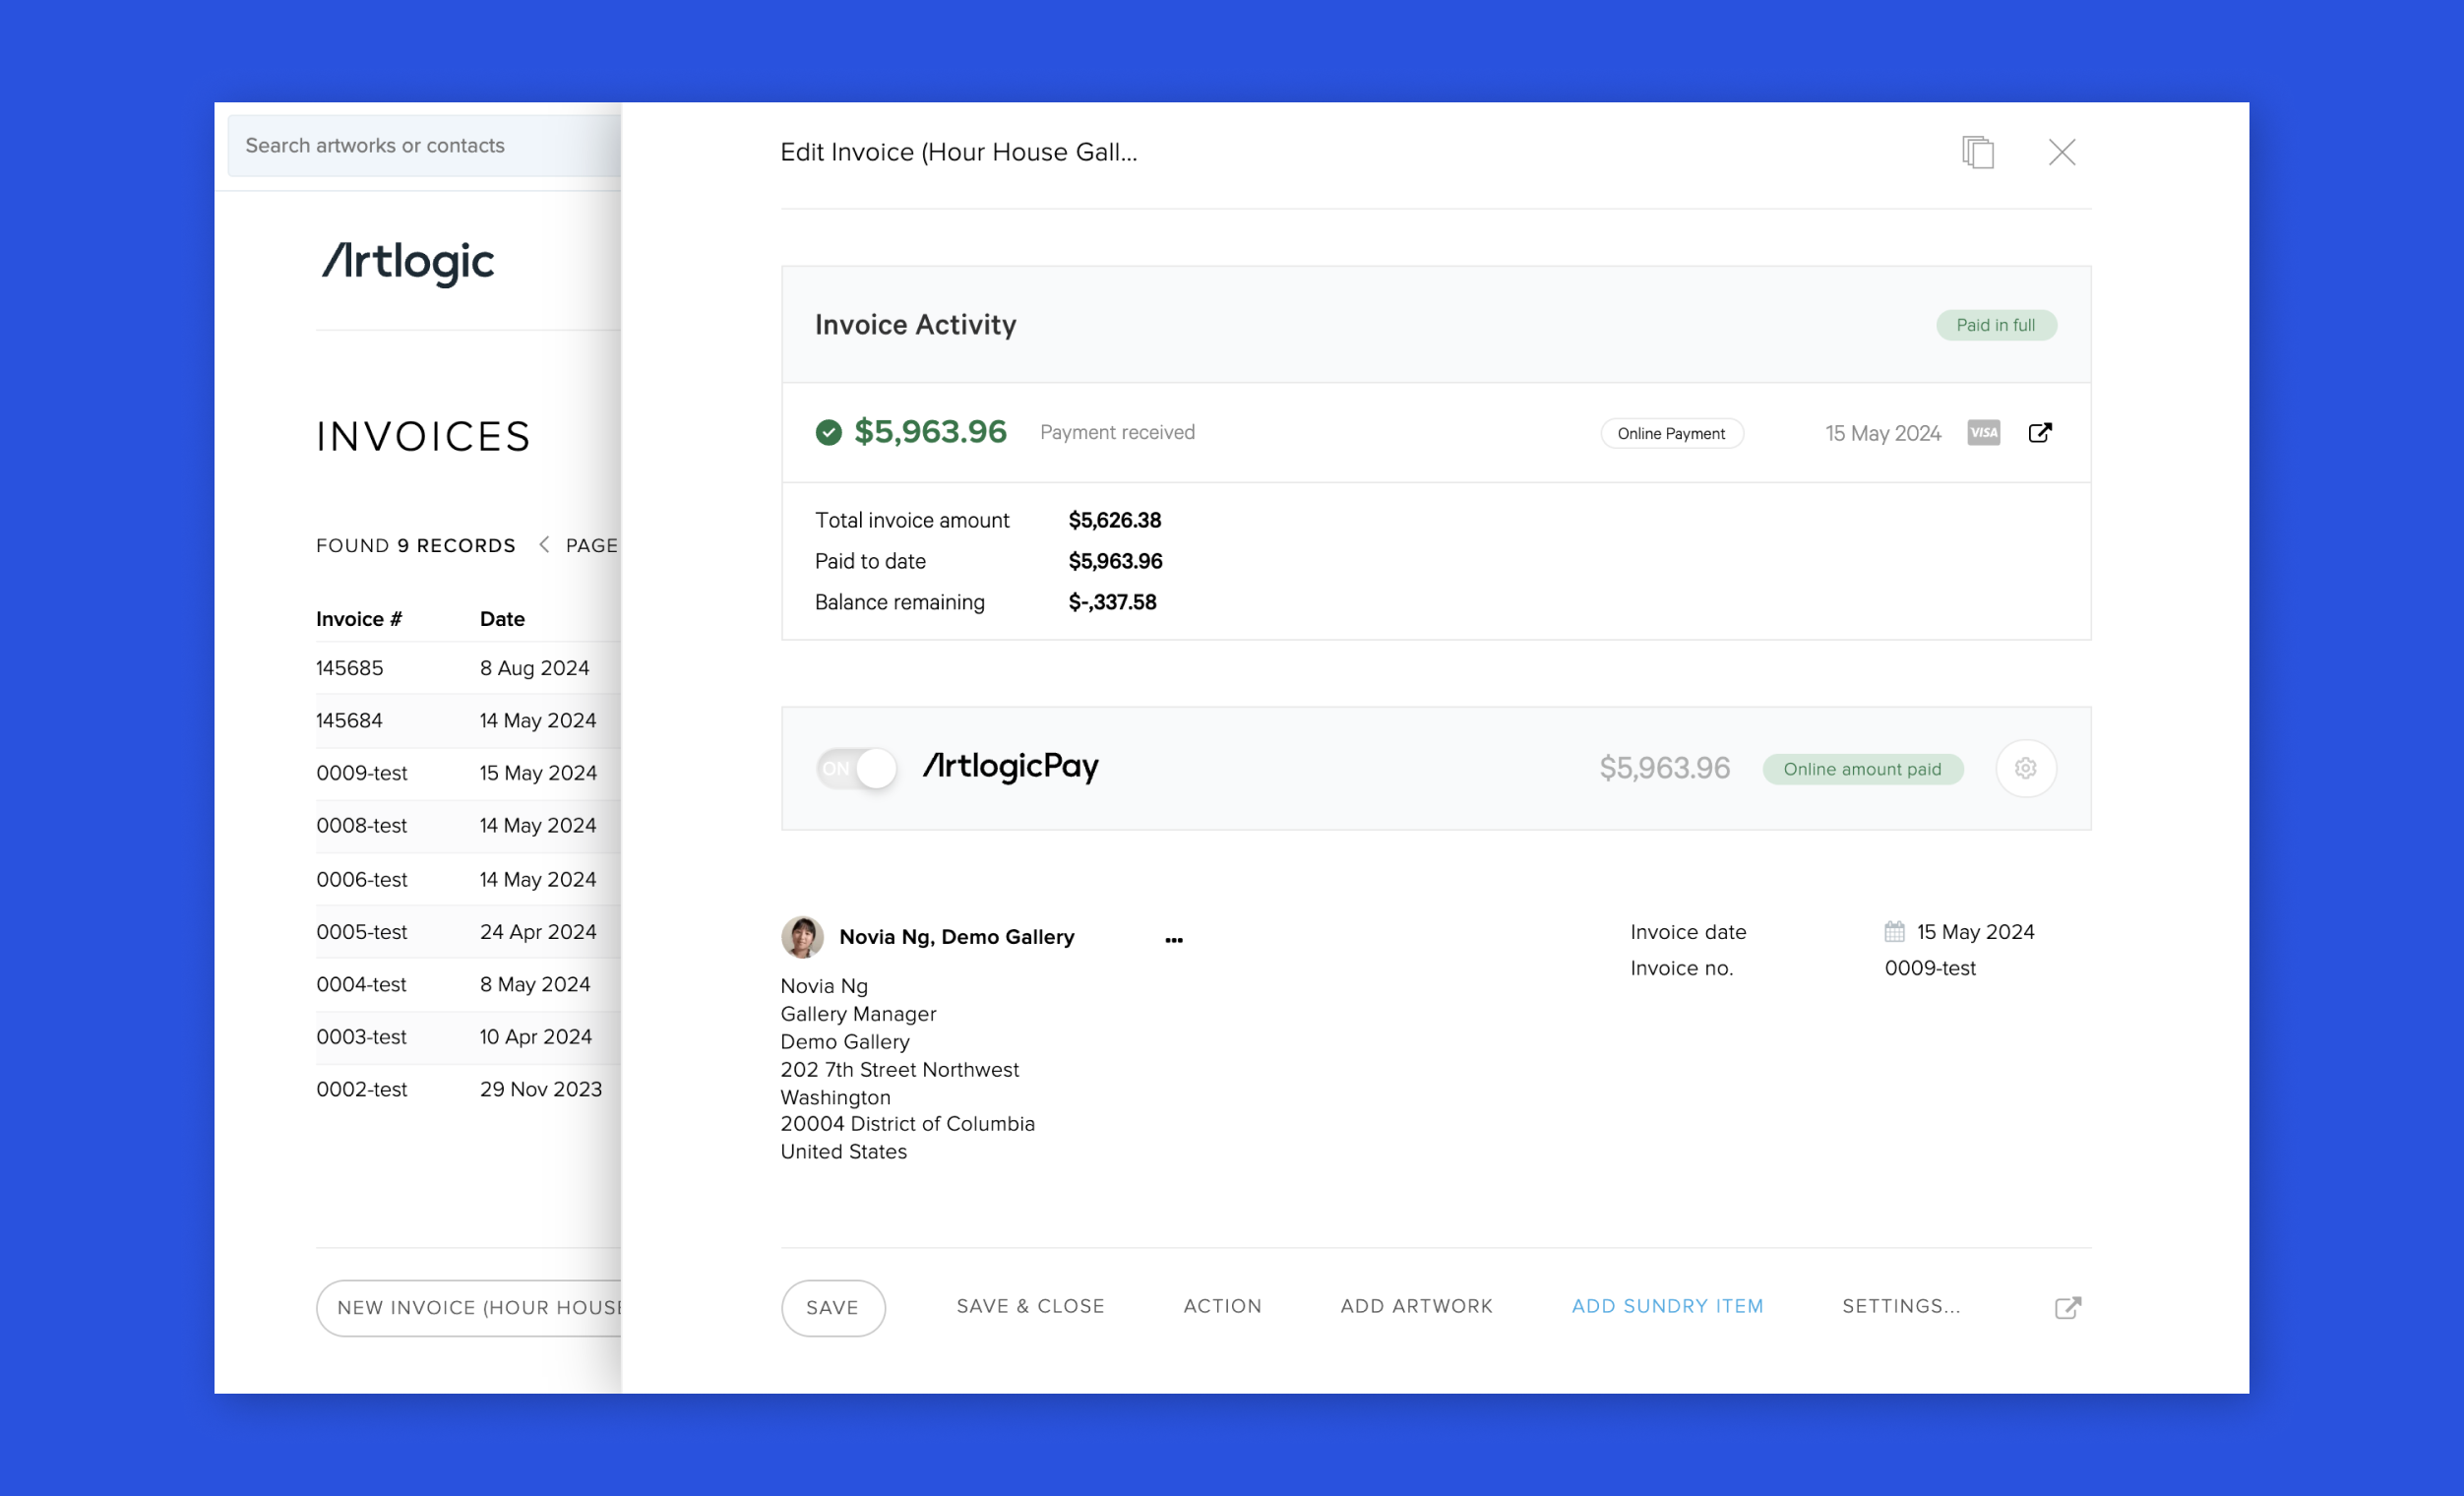This screenshot has height=1496, width=2464.
Task: Open ArtlogicPay settings gear icon
Action: [2025, 768]
